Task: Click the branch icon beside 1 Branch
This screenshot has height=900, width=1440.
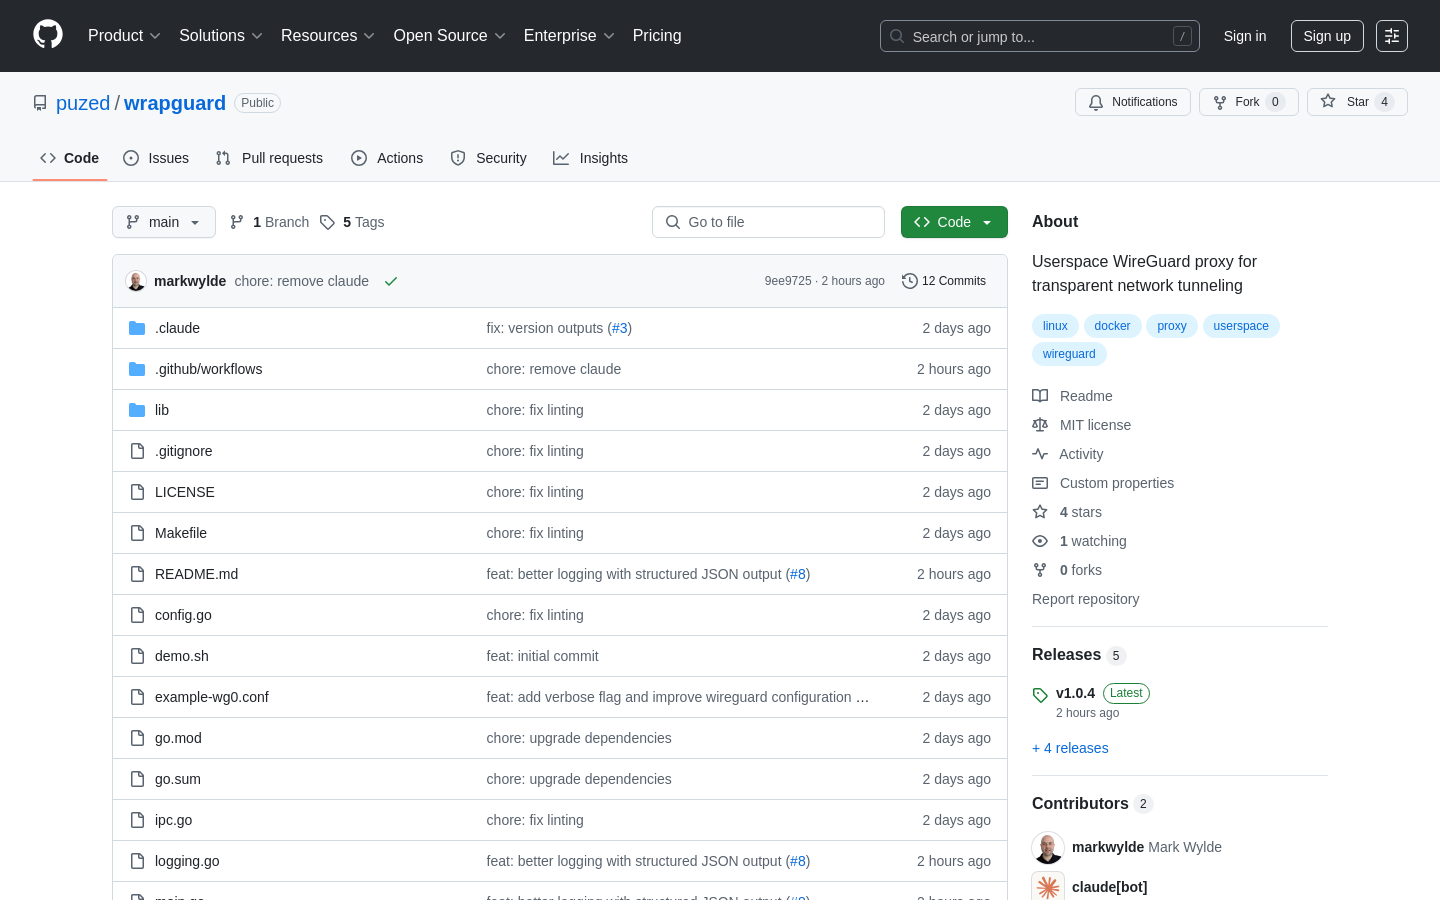Action: tap(237, 222)
